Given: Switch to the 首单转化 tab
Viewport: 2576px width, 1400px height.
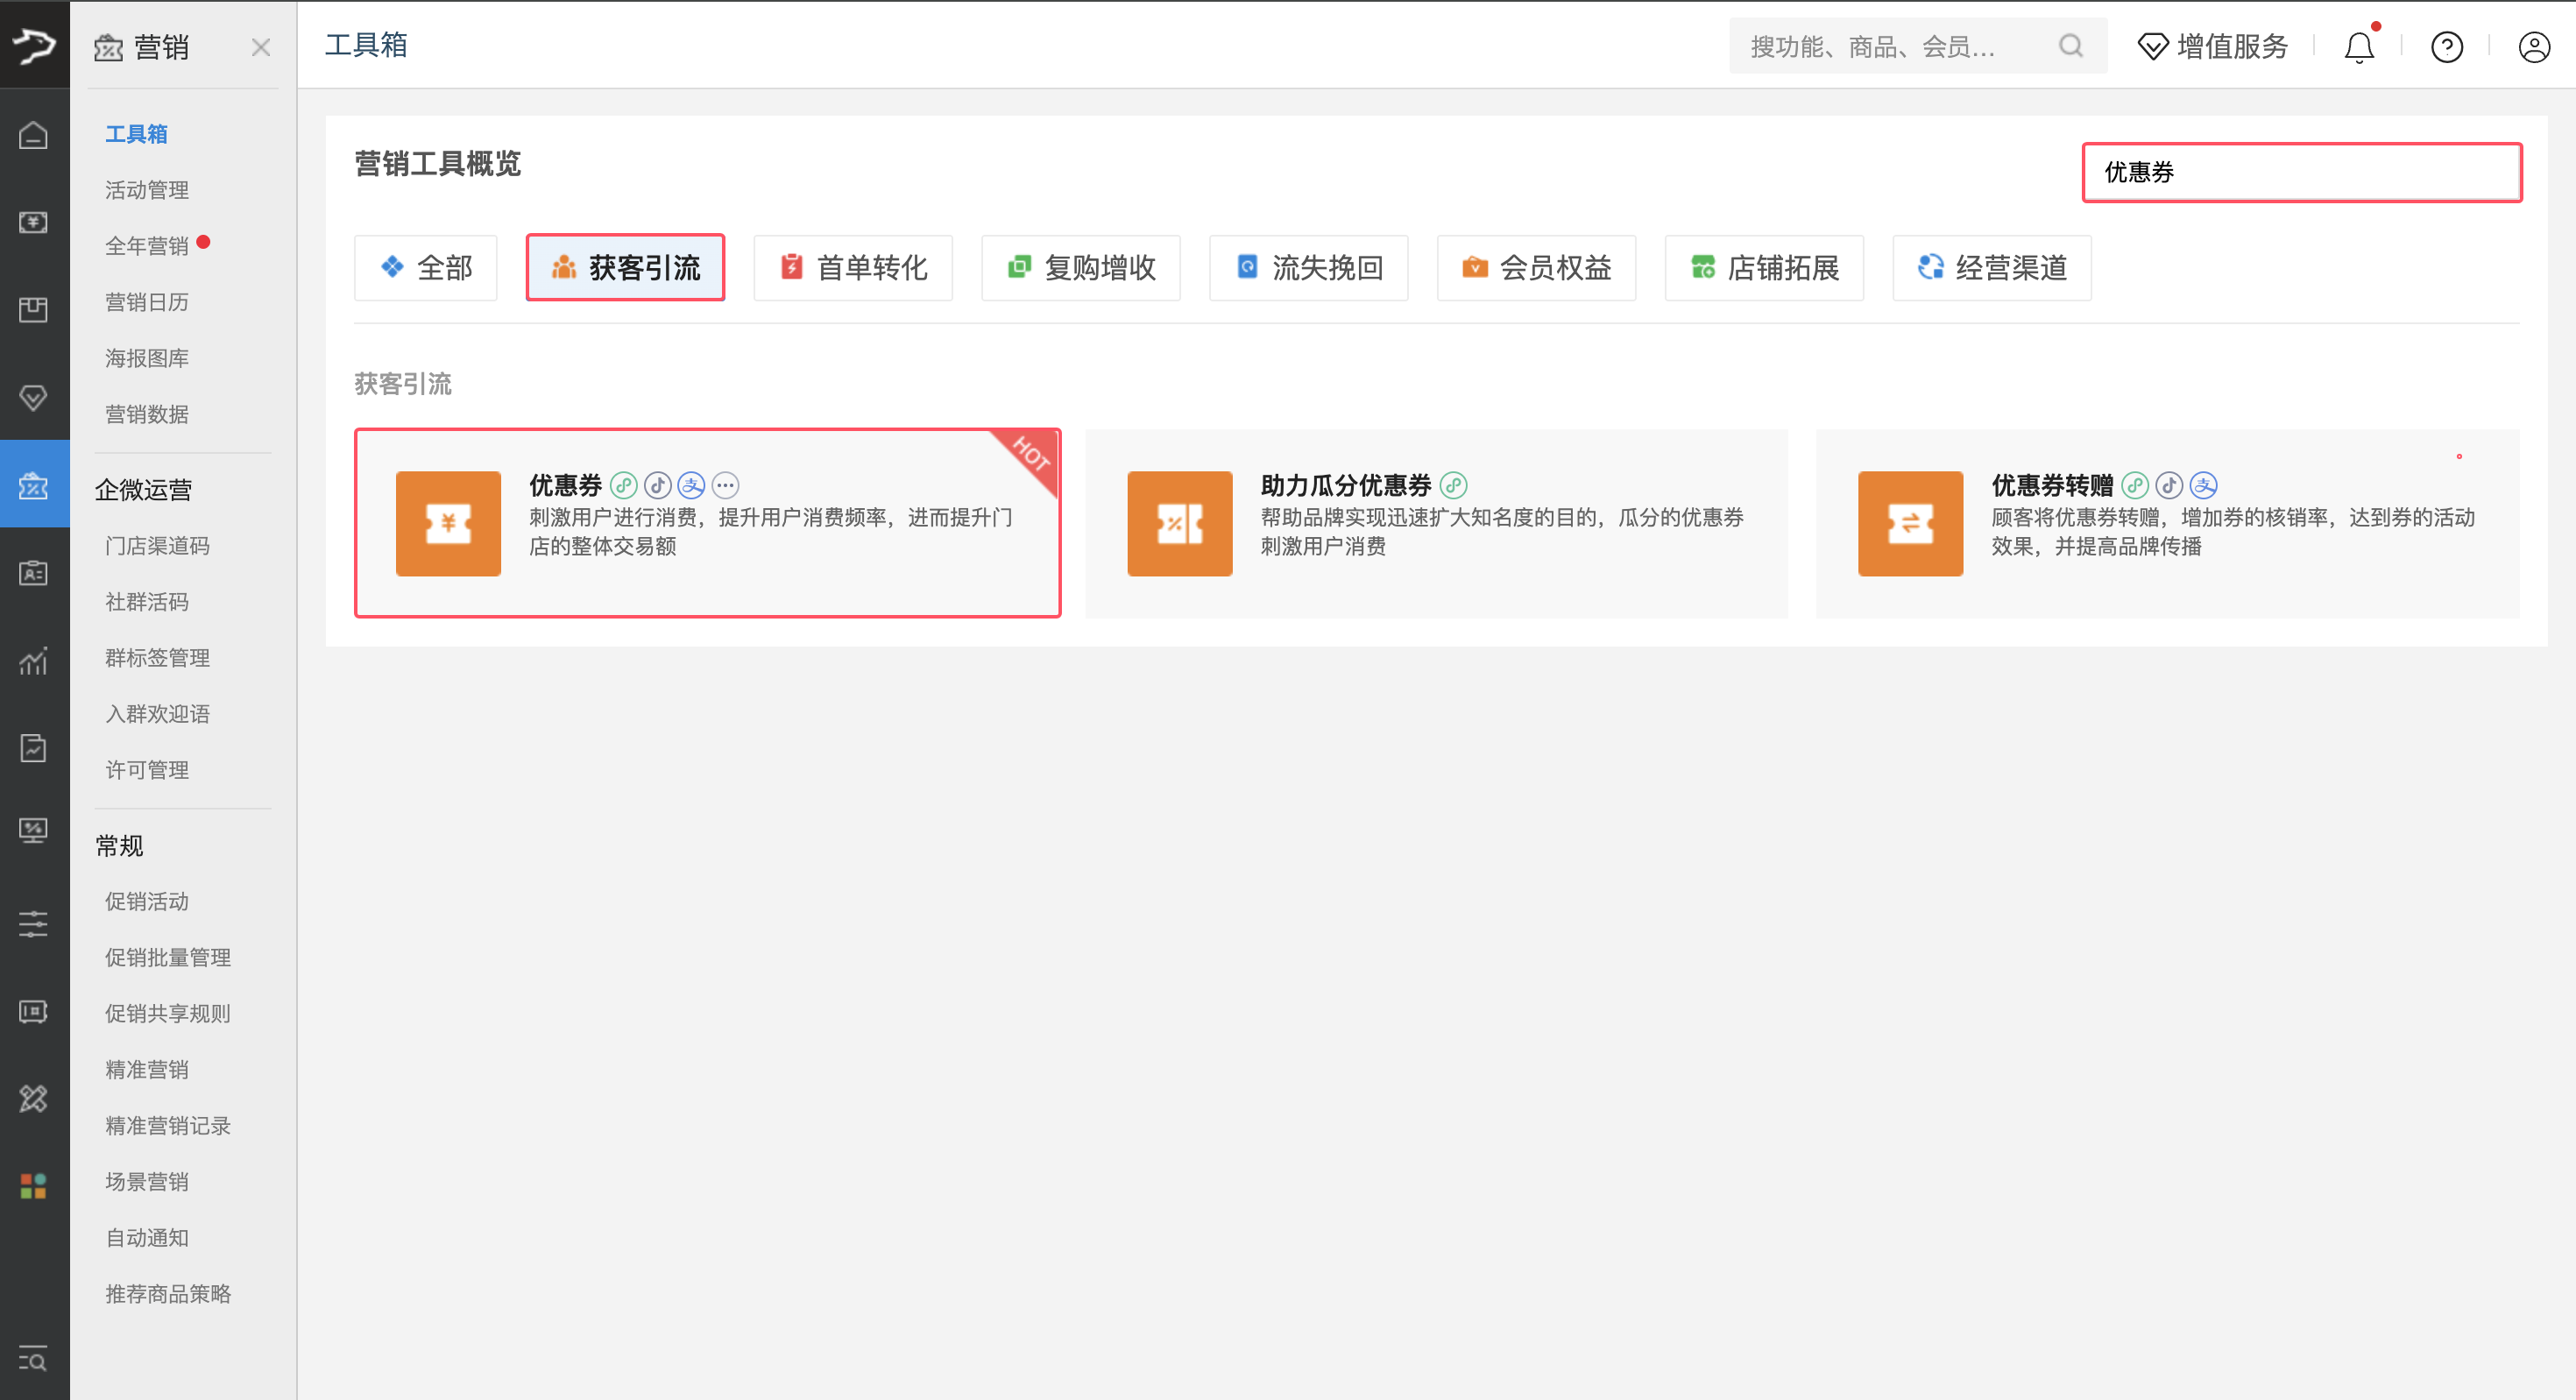Looking at the screenshot, I should click(x=853, y=268).
